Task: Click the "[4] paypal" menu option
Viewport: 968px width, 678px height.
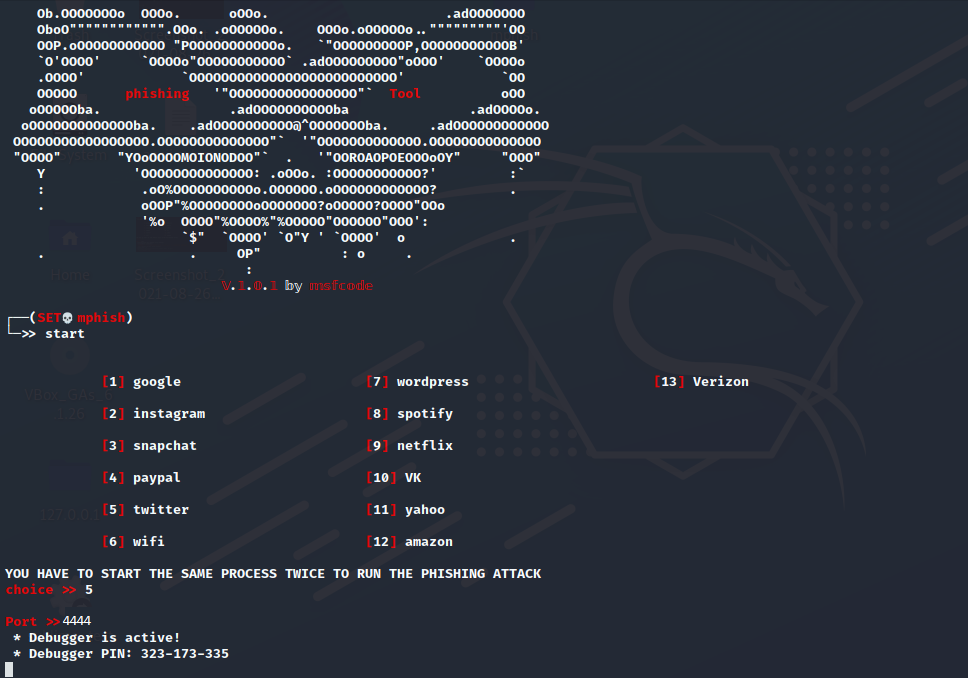Action: coord(141,478)
